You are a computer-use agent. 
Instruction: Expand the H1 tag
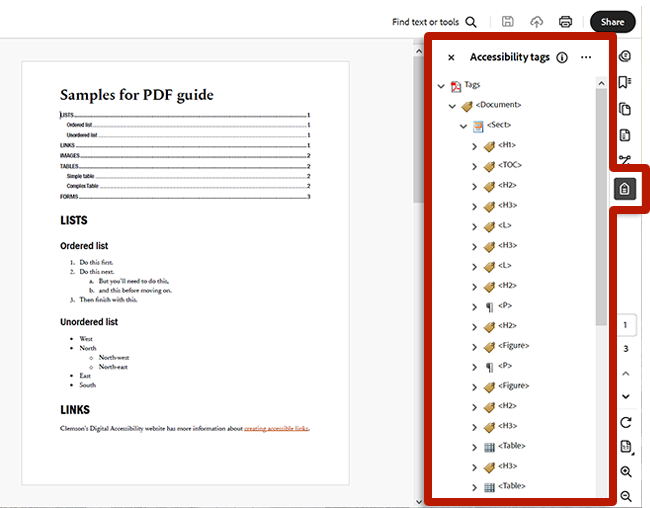pyautogui.click(x=475, y=146)
